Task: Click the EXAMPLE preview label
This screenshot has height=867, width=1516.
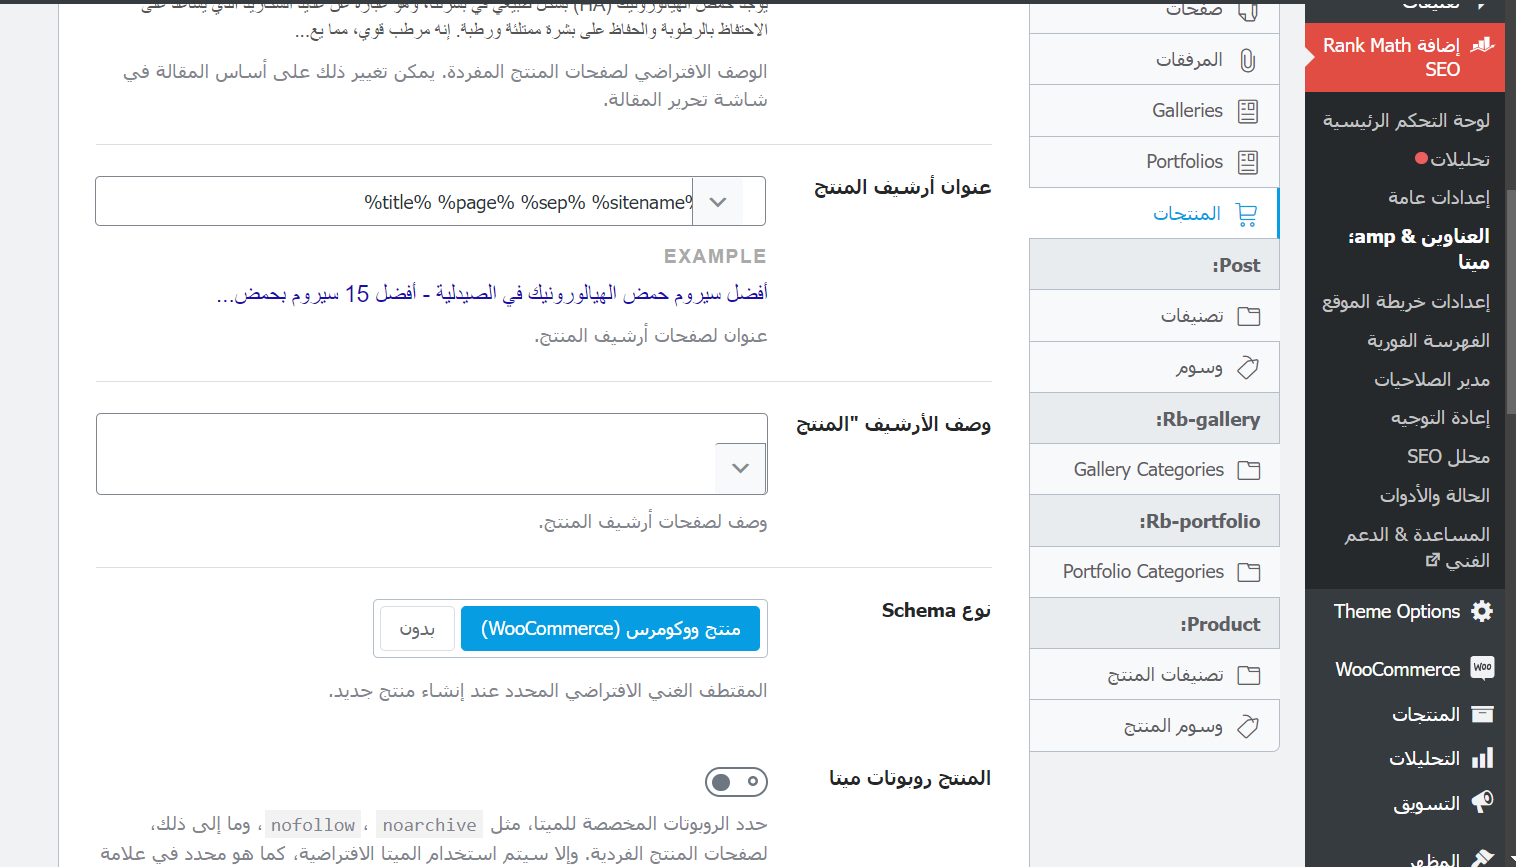Action: (x=715, y=256)
